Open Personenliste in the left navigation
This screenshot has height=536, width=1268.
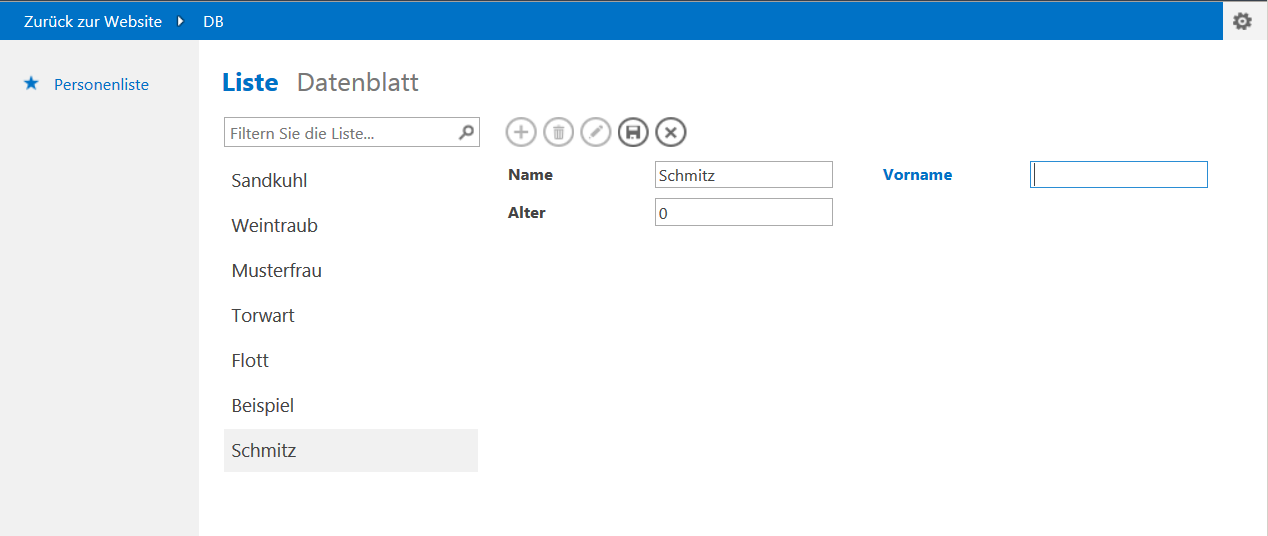click(101, 85)
